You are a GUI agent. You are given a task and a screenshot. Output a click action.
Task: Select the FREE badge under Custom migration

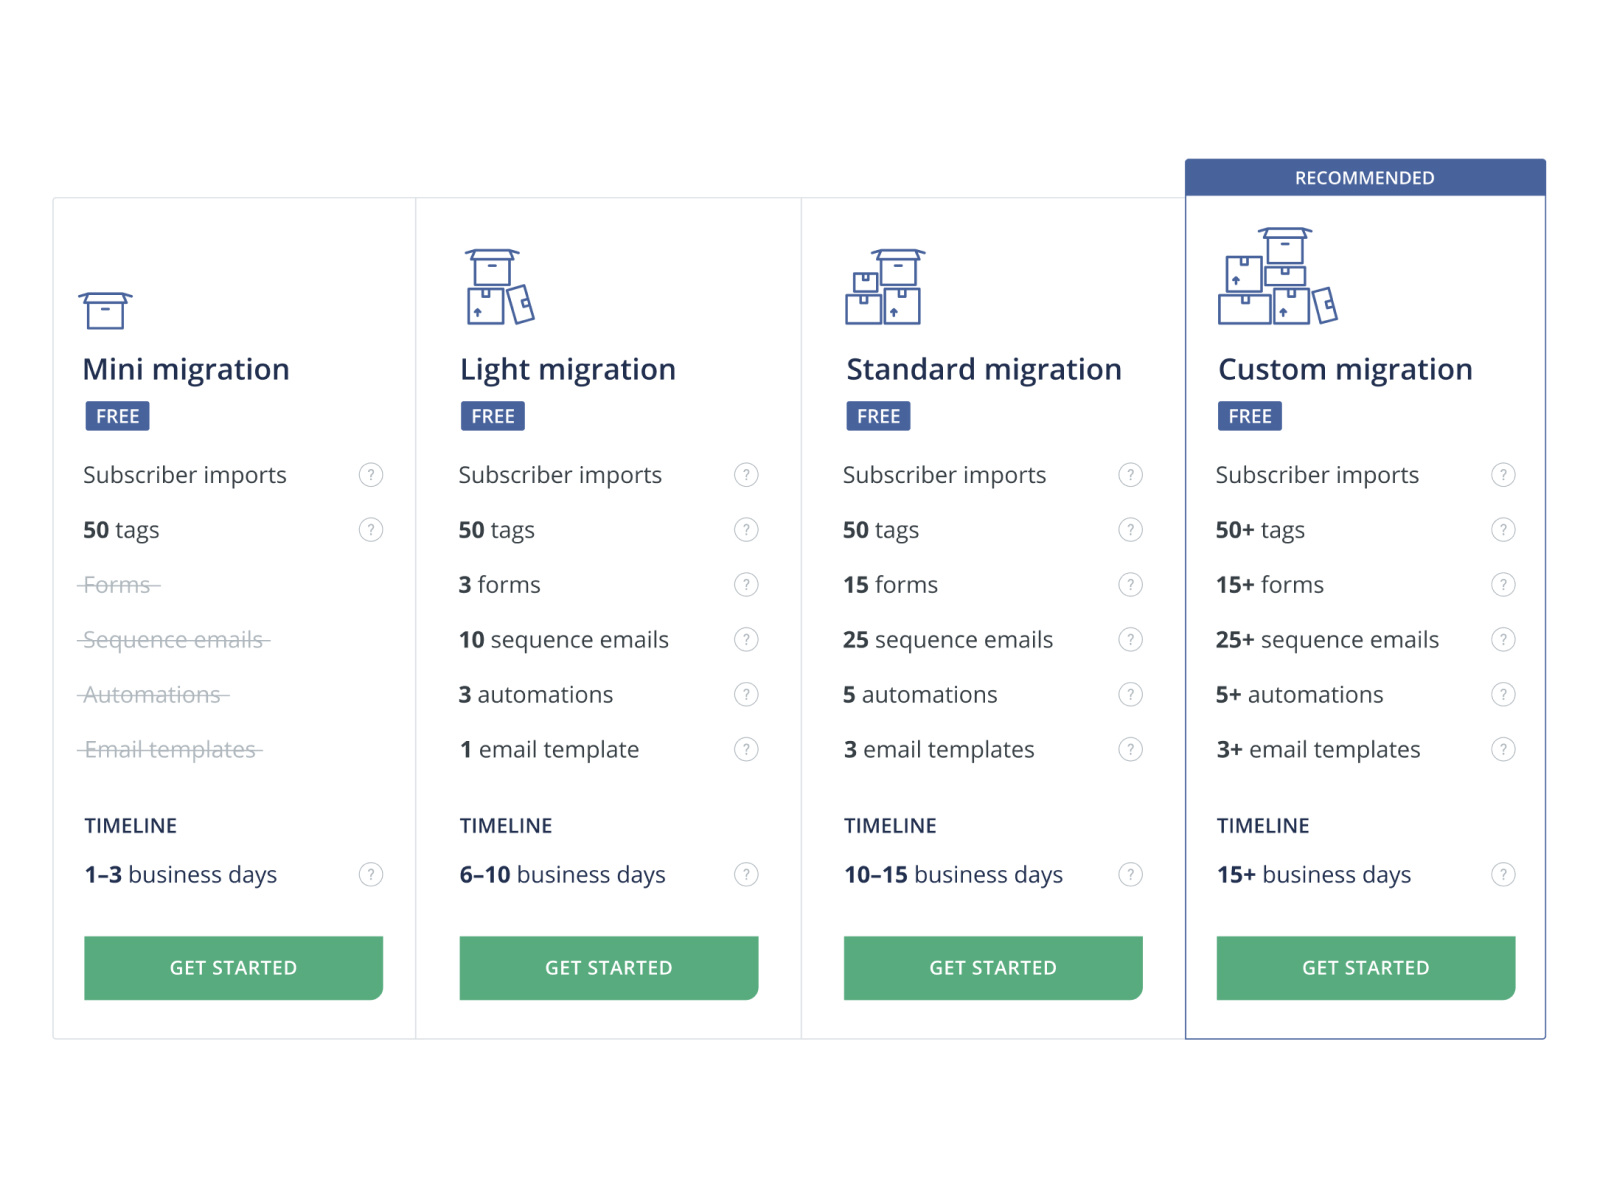pos(1249,416)
